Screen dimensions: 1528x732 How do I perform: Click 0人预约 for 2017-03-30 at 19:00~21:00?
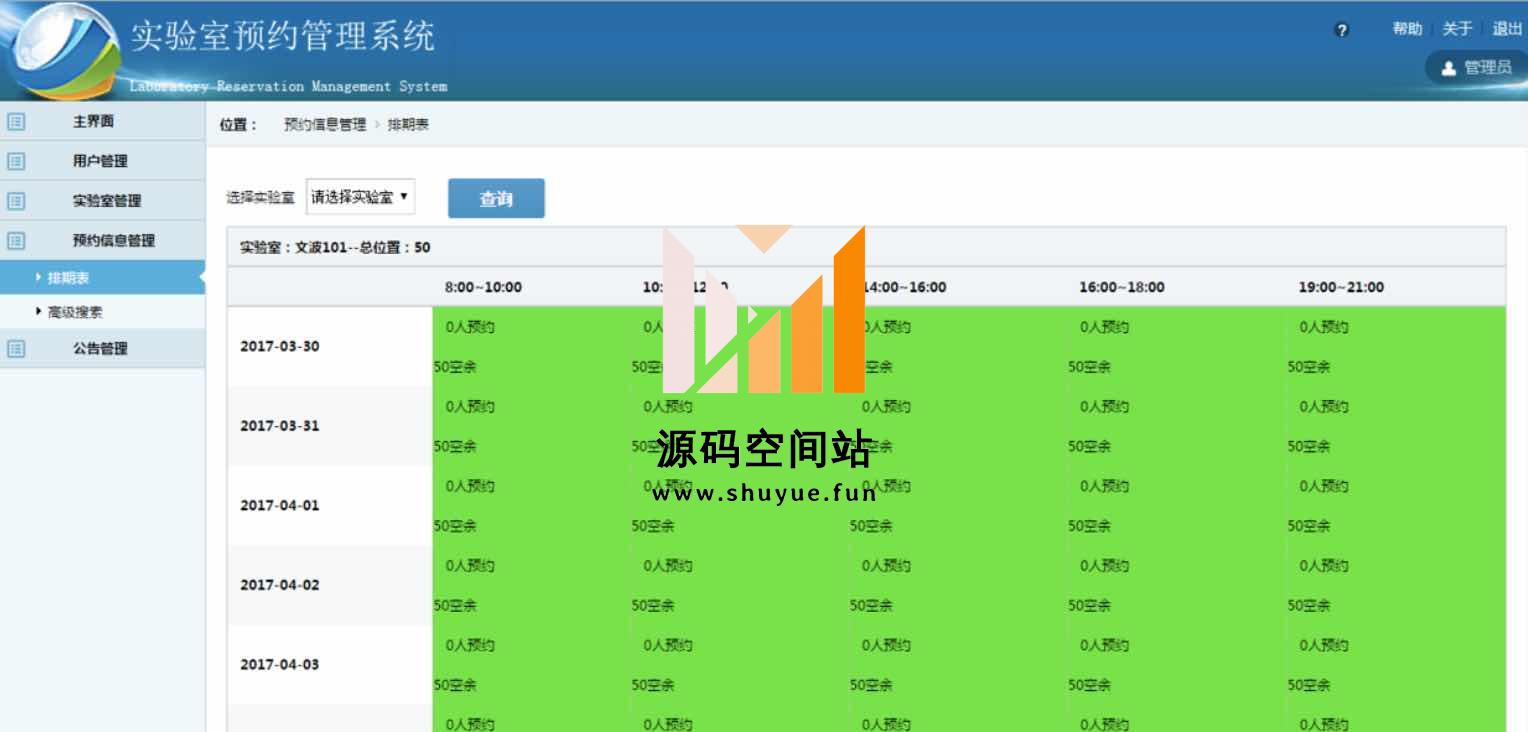point(1324,327)
